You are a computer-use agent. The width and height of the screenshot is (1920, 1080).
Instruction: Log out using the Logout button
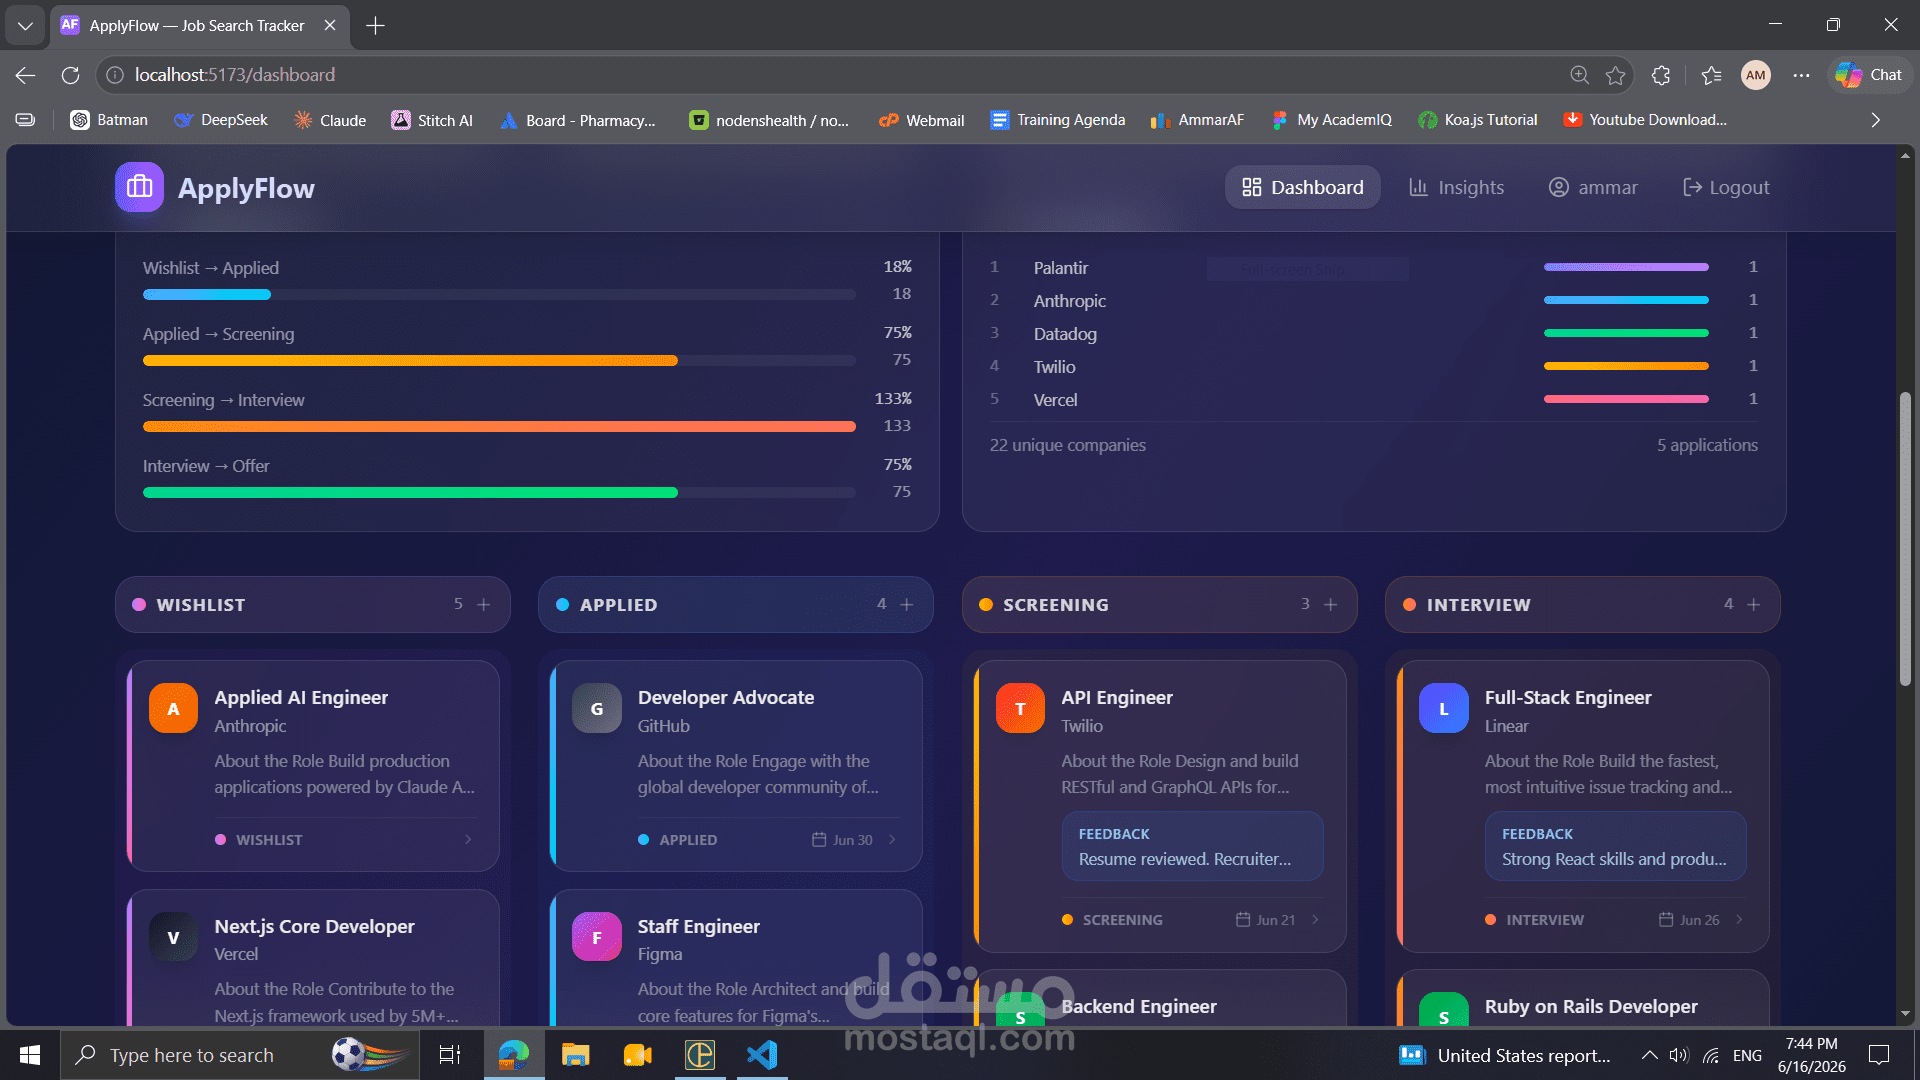click(1726, 187)
